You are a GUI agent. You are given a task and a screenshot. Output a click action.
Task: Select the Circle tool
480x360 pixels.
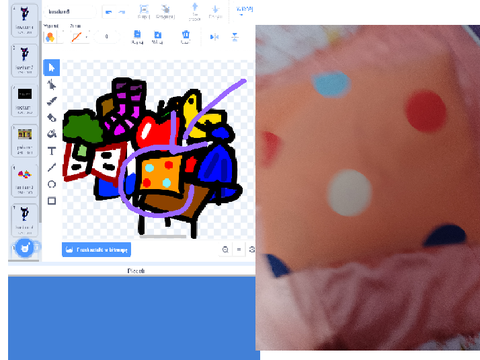[51, 184]
